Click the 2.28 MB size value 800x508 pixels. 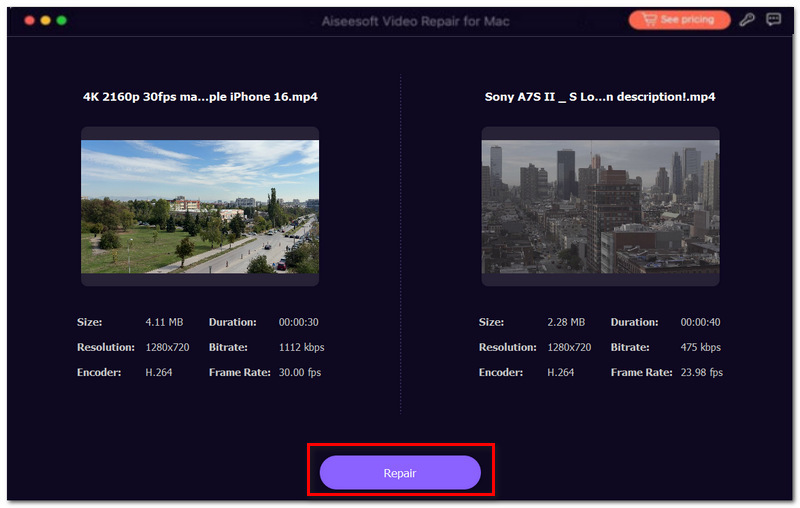tap(566, 322)
